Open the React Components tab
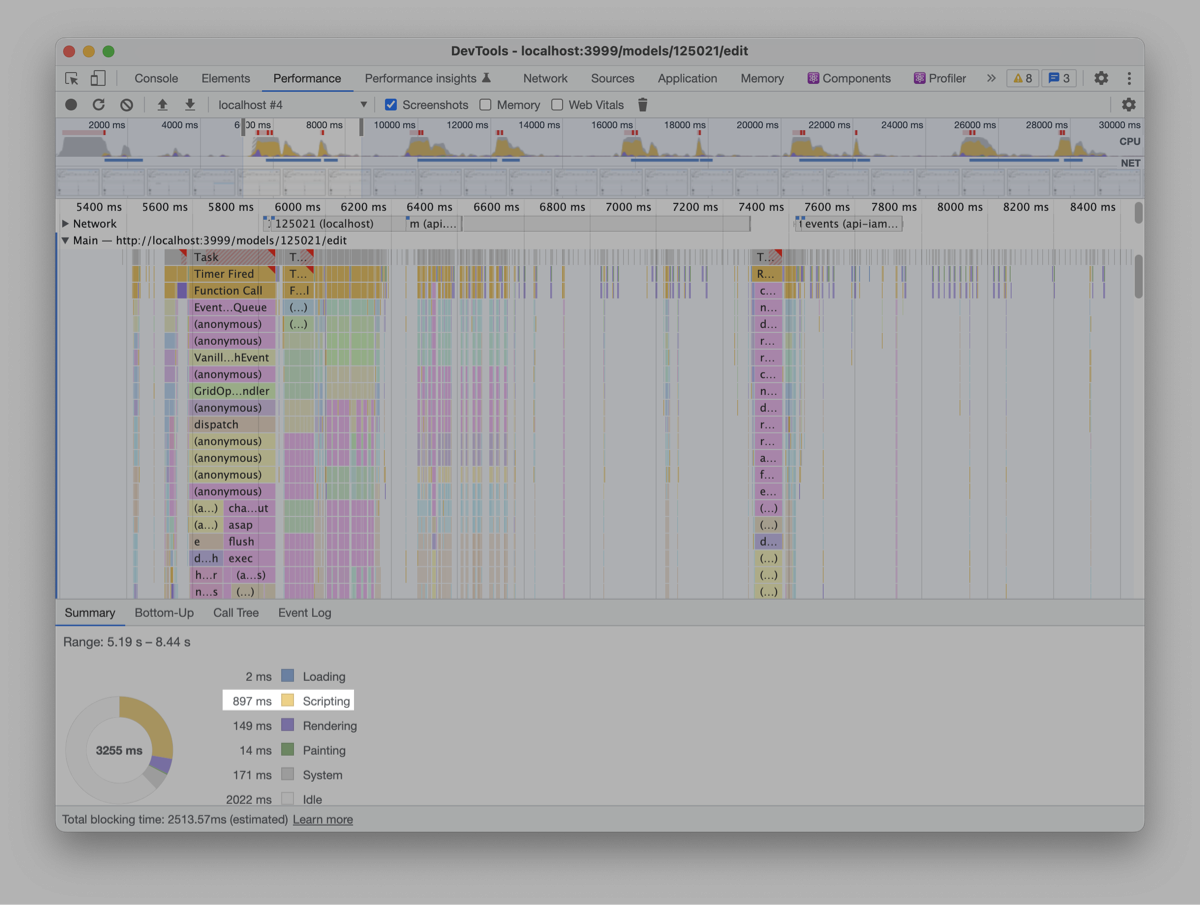 coord(849,78)
